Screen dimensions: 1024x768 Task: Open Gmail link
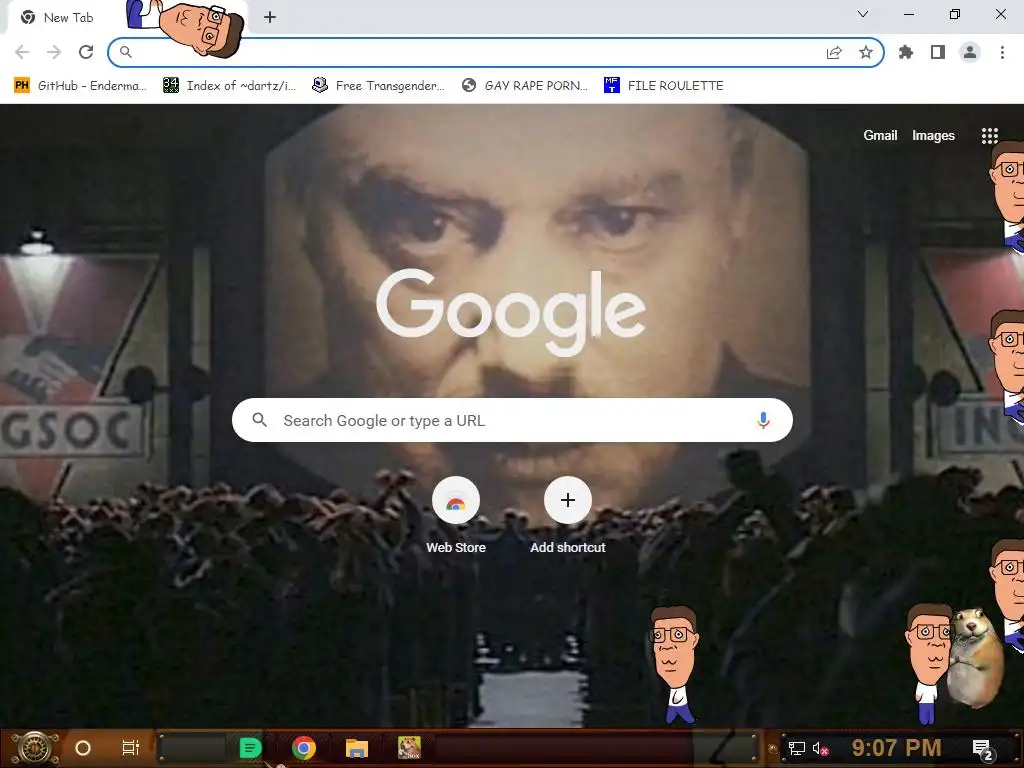(880, 136)
